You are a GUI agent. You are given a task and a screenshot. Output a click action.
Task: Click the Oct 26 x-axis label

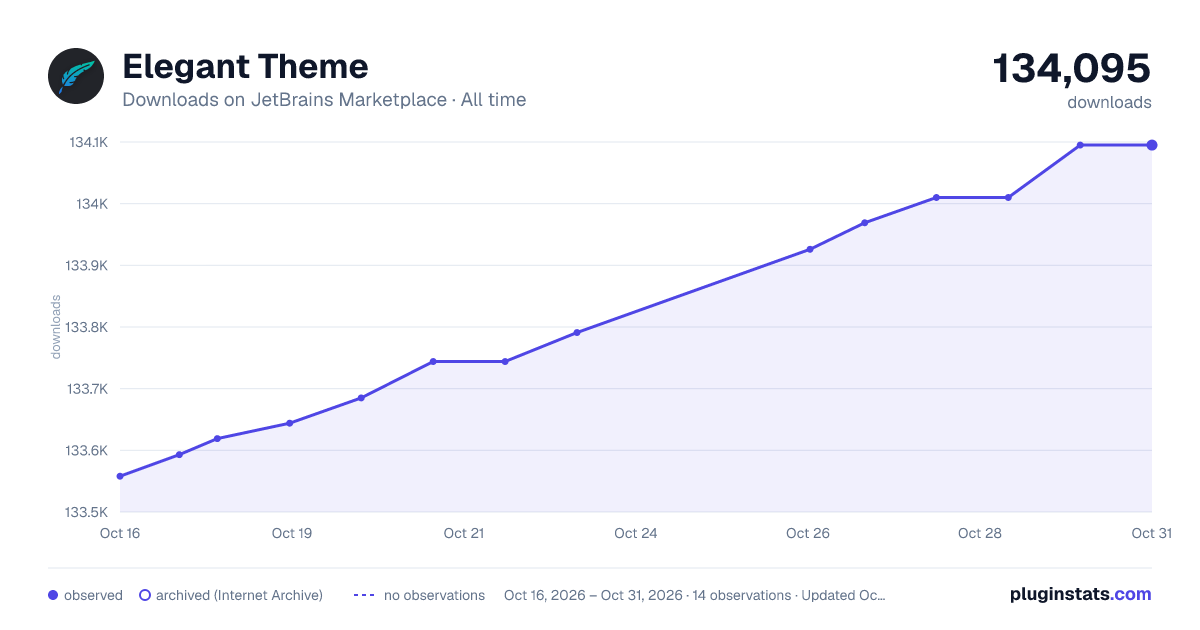(808, 533)
